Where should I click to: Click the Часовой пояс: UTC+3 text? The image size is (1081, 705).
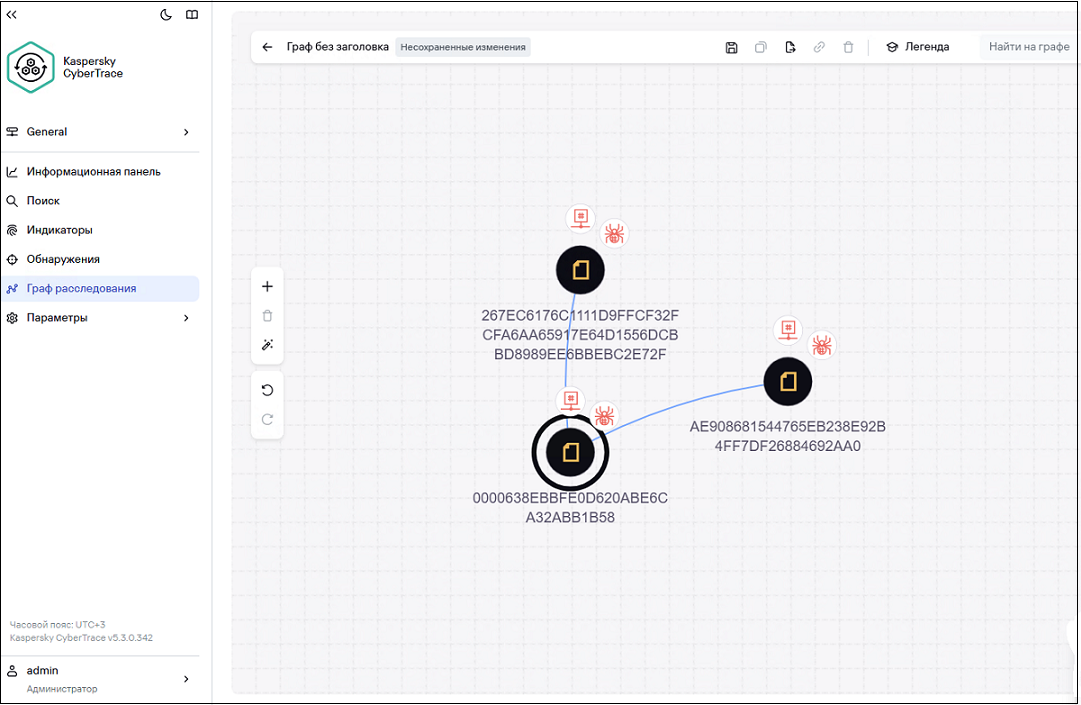click(57, 624)
